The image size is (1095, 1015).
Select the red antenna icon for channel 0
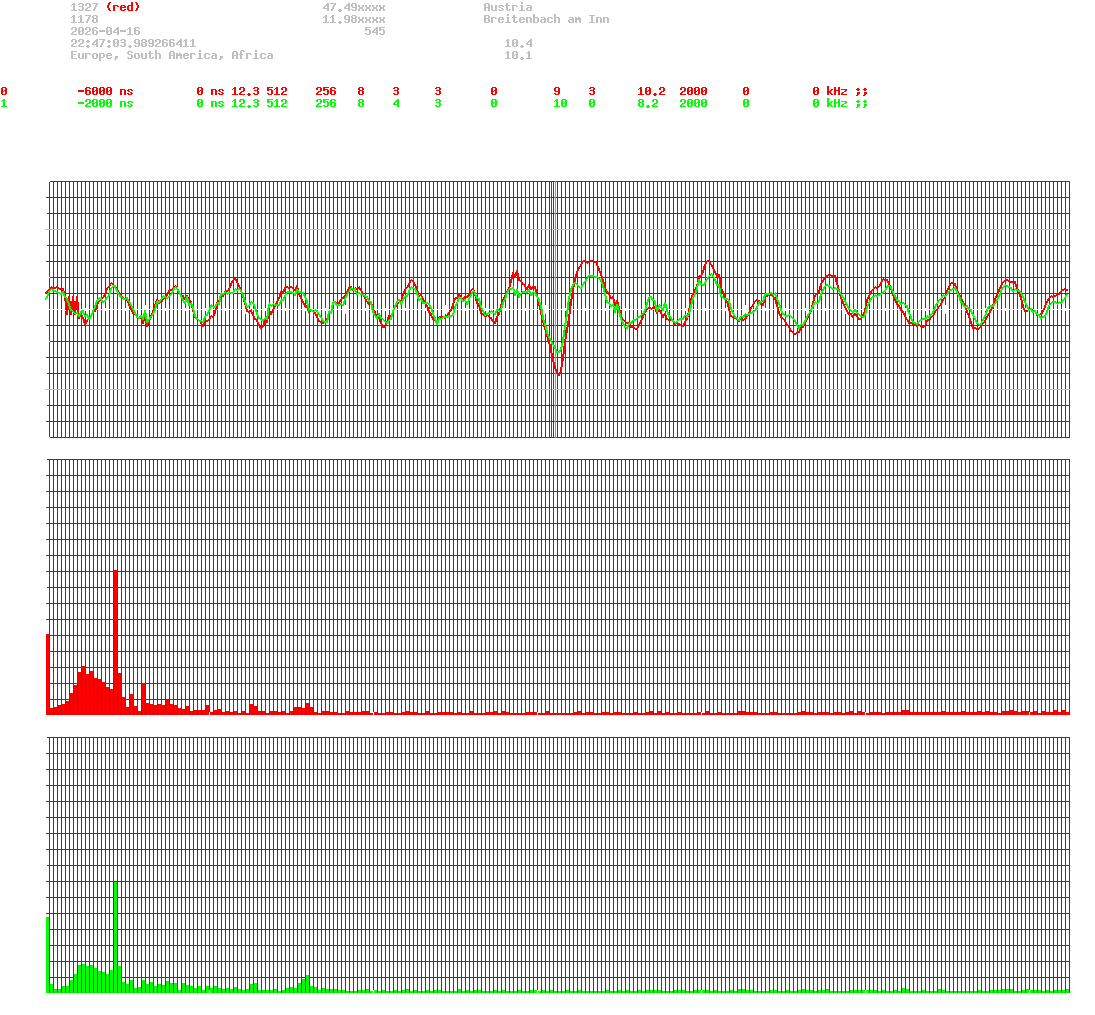click(x=858, y=91)
